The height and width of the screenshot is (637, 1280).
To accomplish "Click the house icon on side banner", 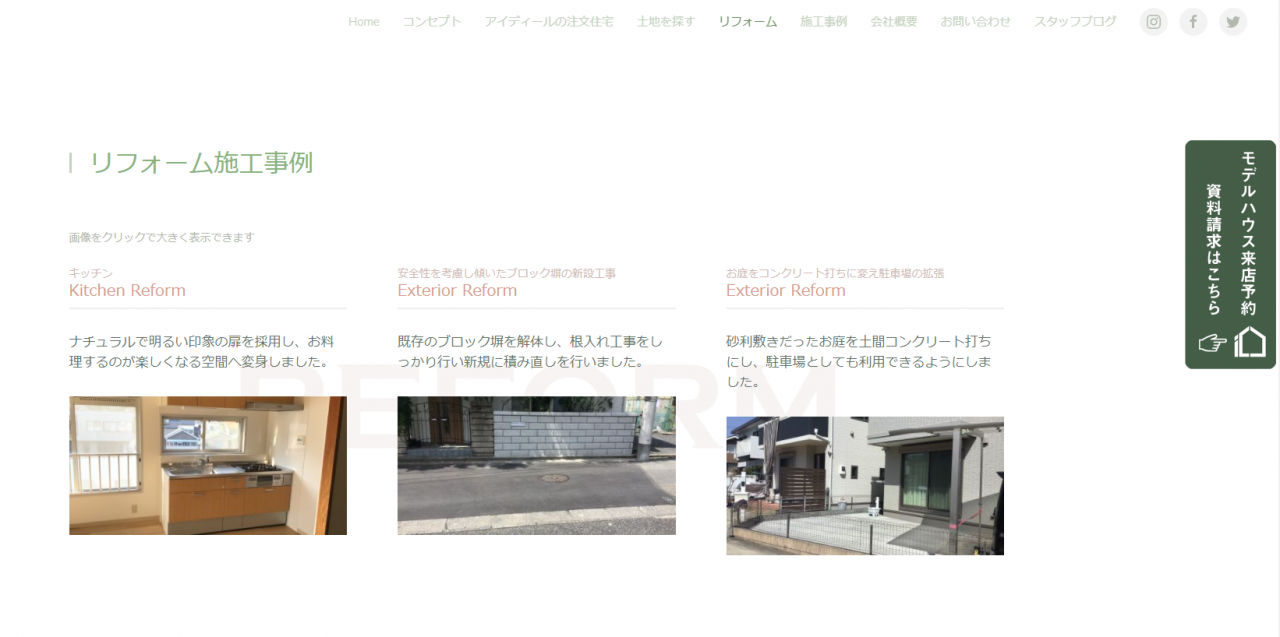I will point(1249,342).
